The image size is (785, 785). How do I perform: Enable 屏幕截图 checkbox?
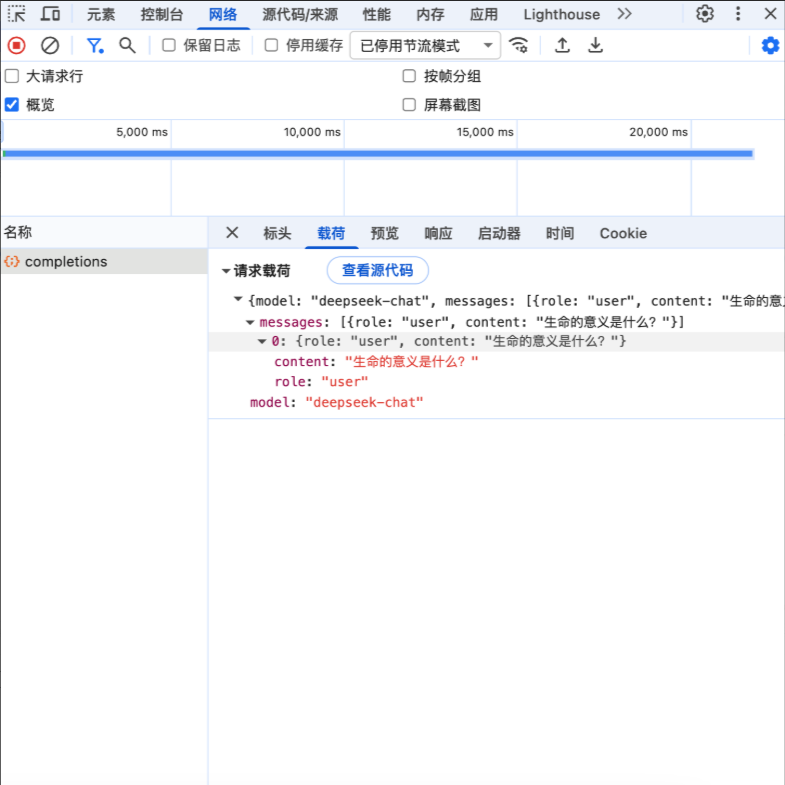coord(409,105)
